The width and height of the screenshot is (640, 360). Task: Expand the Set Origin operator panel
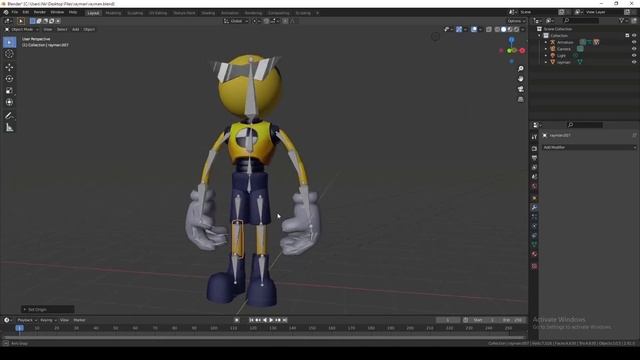48,309
